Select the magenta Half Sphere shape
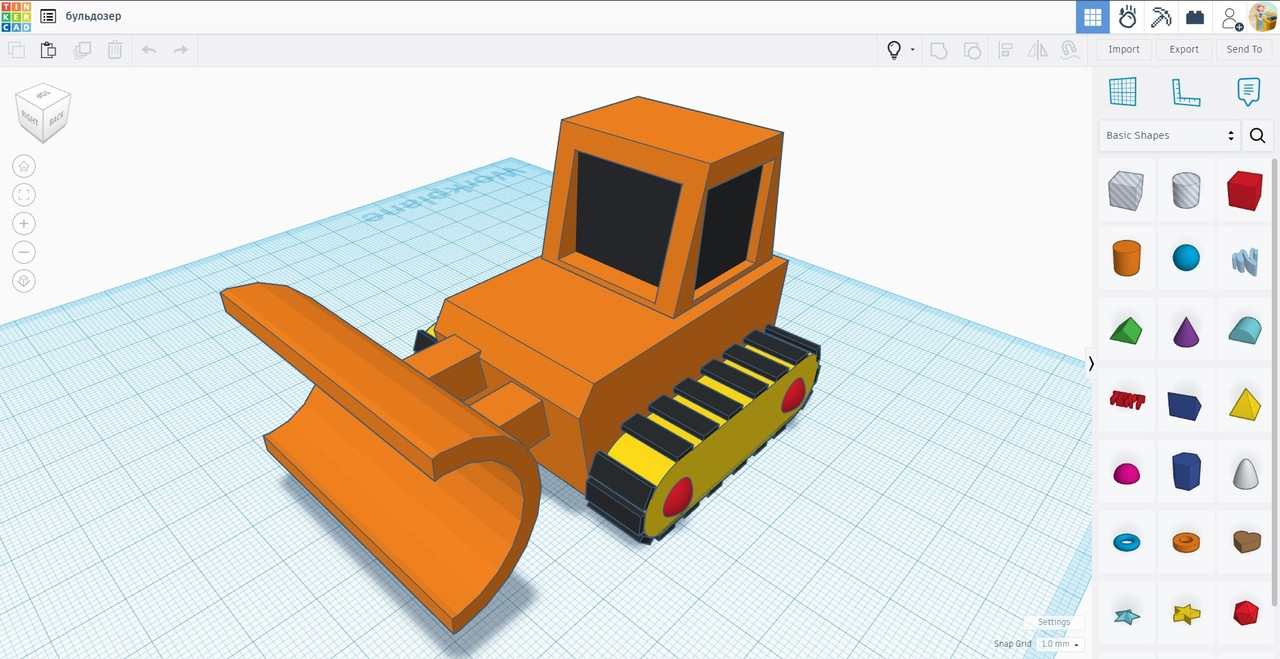This screenshot has width=1280, height=659. pos(1126,473)
